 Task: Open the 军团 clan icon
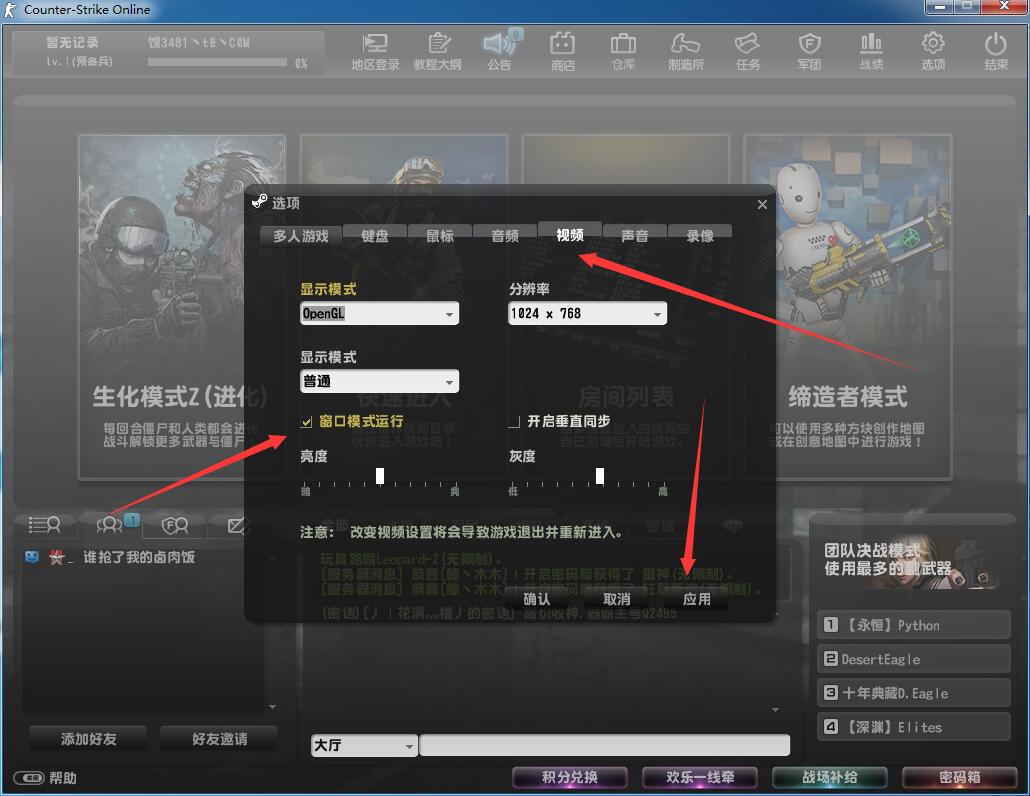click(x=809, y=52)
